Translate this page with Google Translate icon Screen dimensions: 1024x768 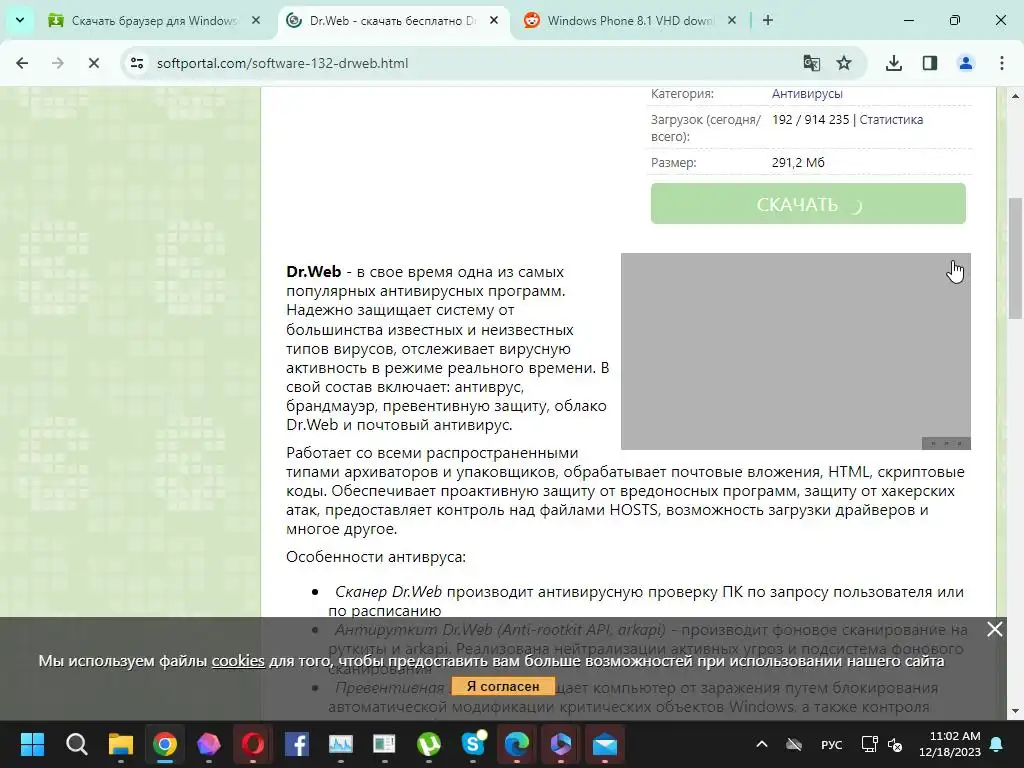coord(811,63)
